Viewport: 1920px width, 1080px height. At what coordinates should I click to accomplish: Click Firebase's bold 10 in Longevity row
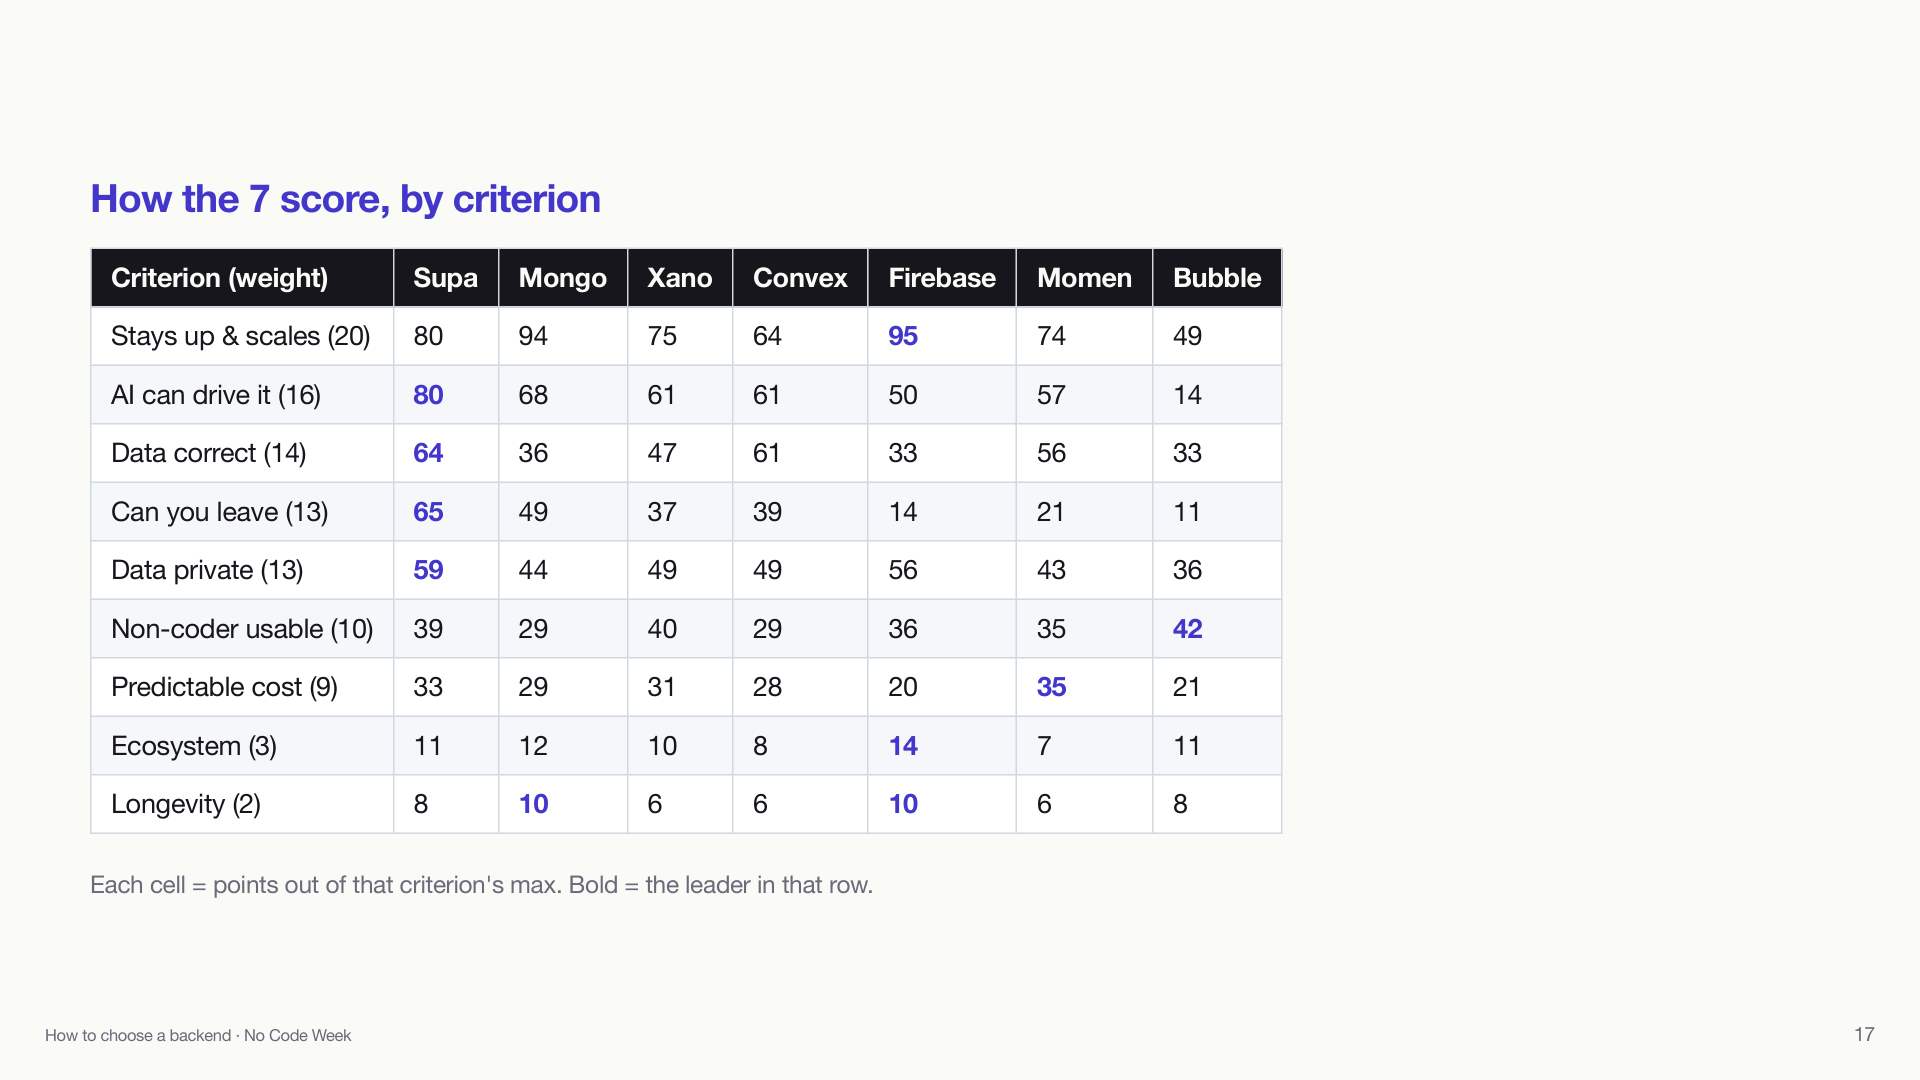point(903,804)
